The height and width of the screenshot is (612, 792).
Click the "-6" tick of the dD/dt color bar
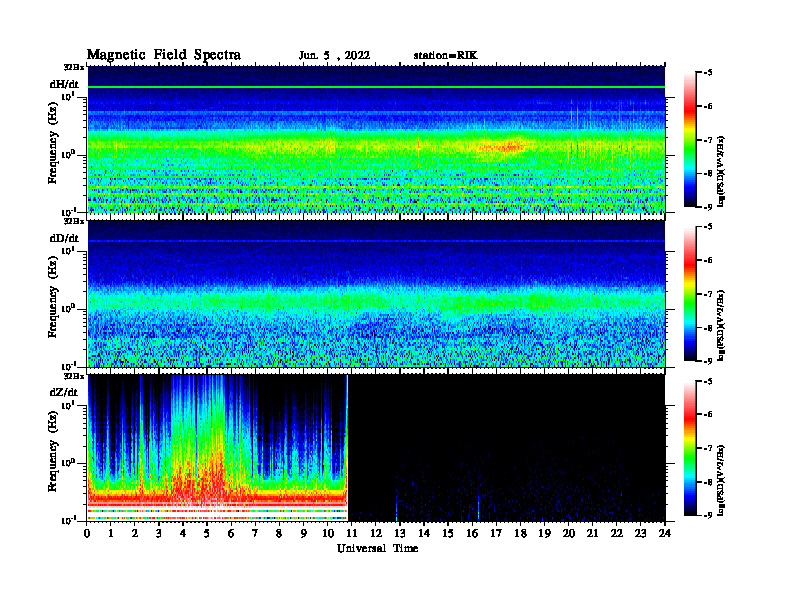[x=708, y=261]
